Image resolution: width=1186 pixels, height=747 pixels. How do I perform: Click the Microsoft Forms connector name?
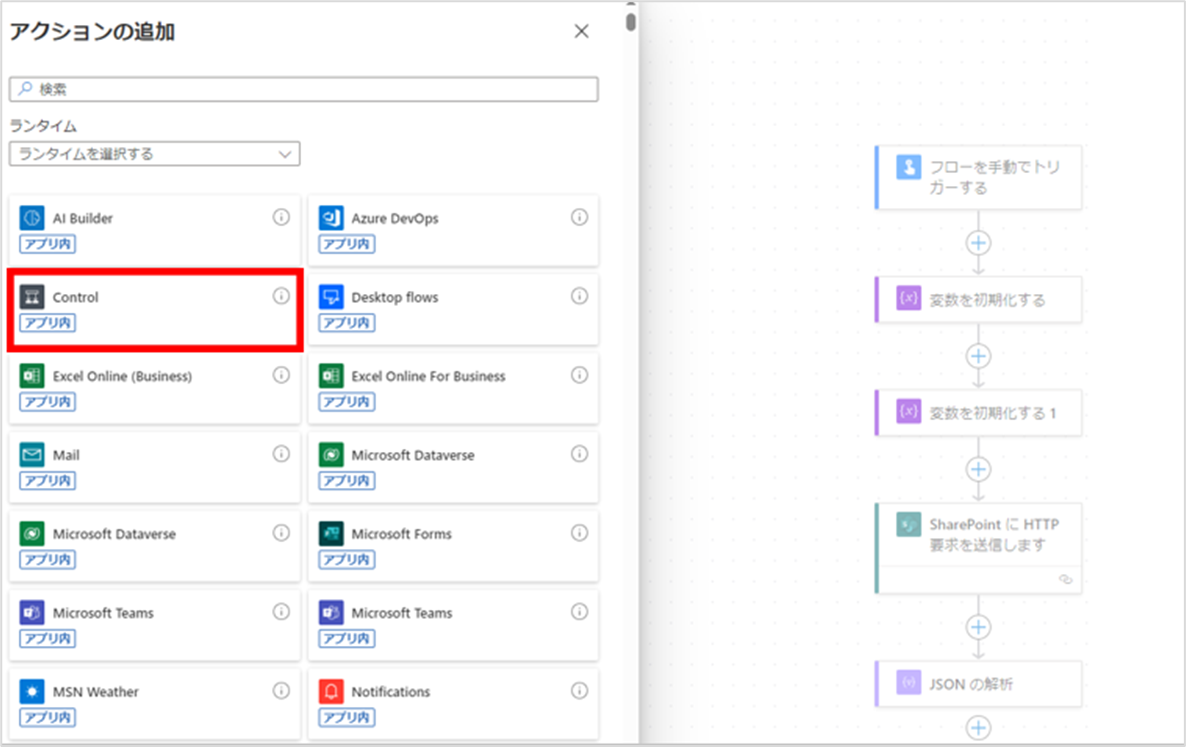(402, 534)
